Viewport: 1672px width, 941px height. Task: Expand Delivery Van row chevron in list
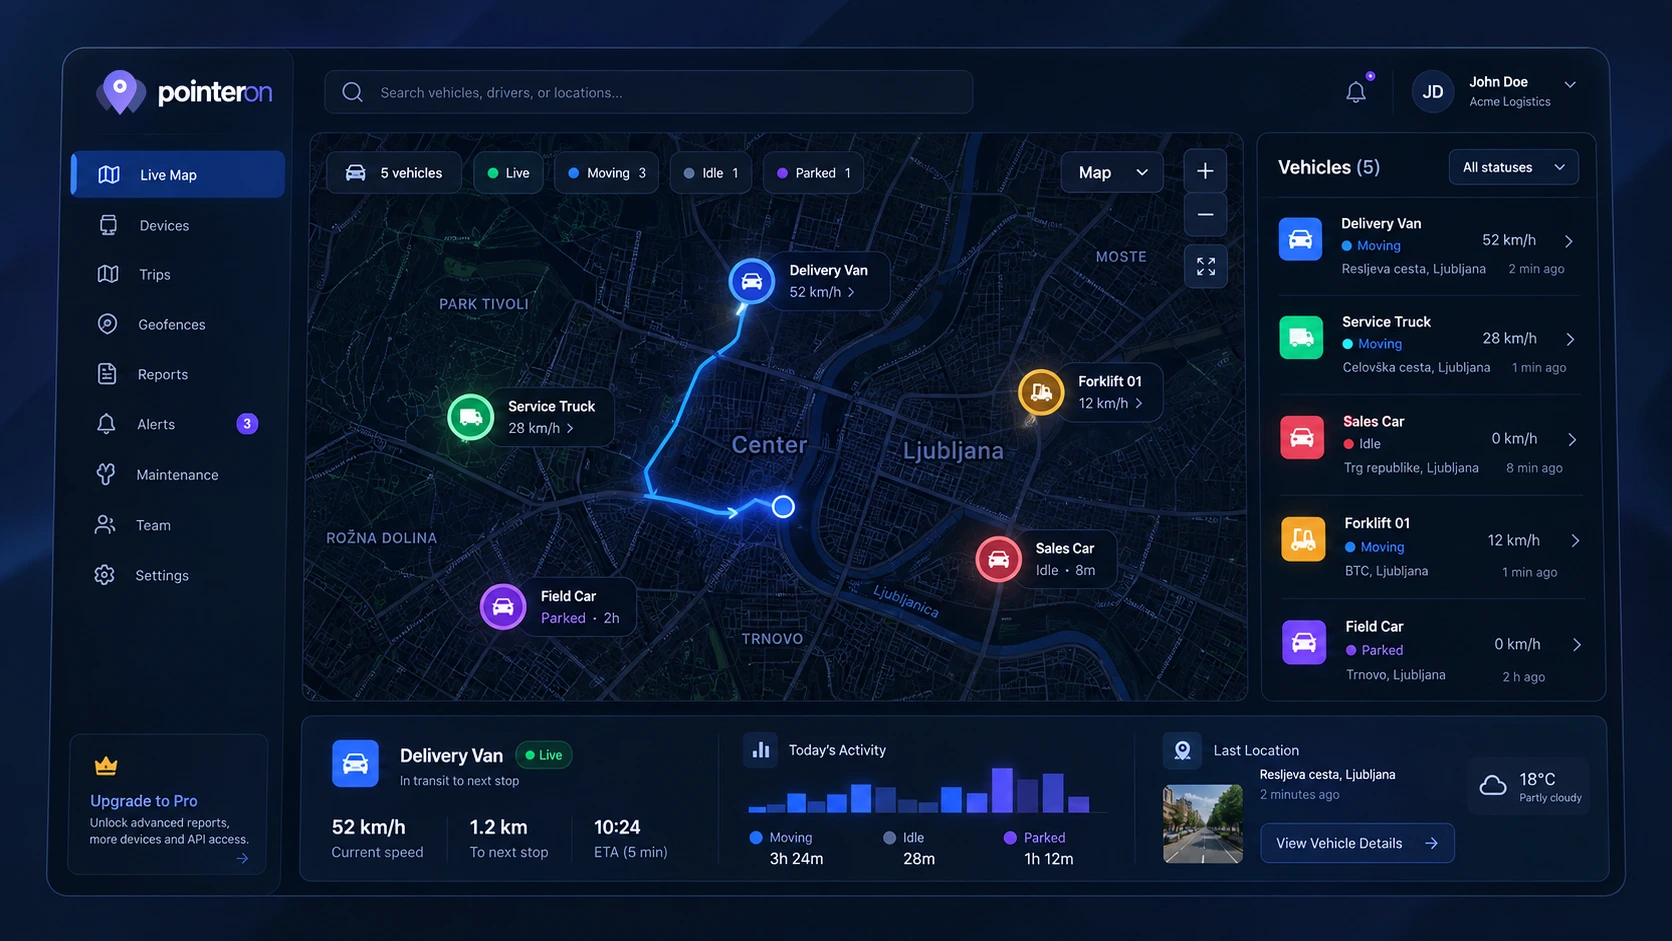coord(1569,241)
